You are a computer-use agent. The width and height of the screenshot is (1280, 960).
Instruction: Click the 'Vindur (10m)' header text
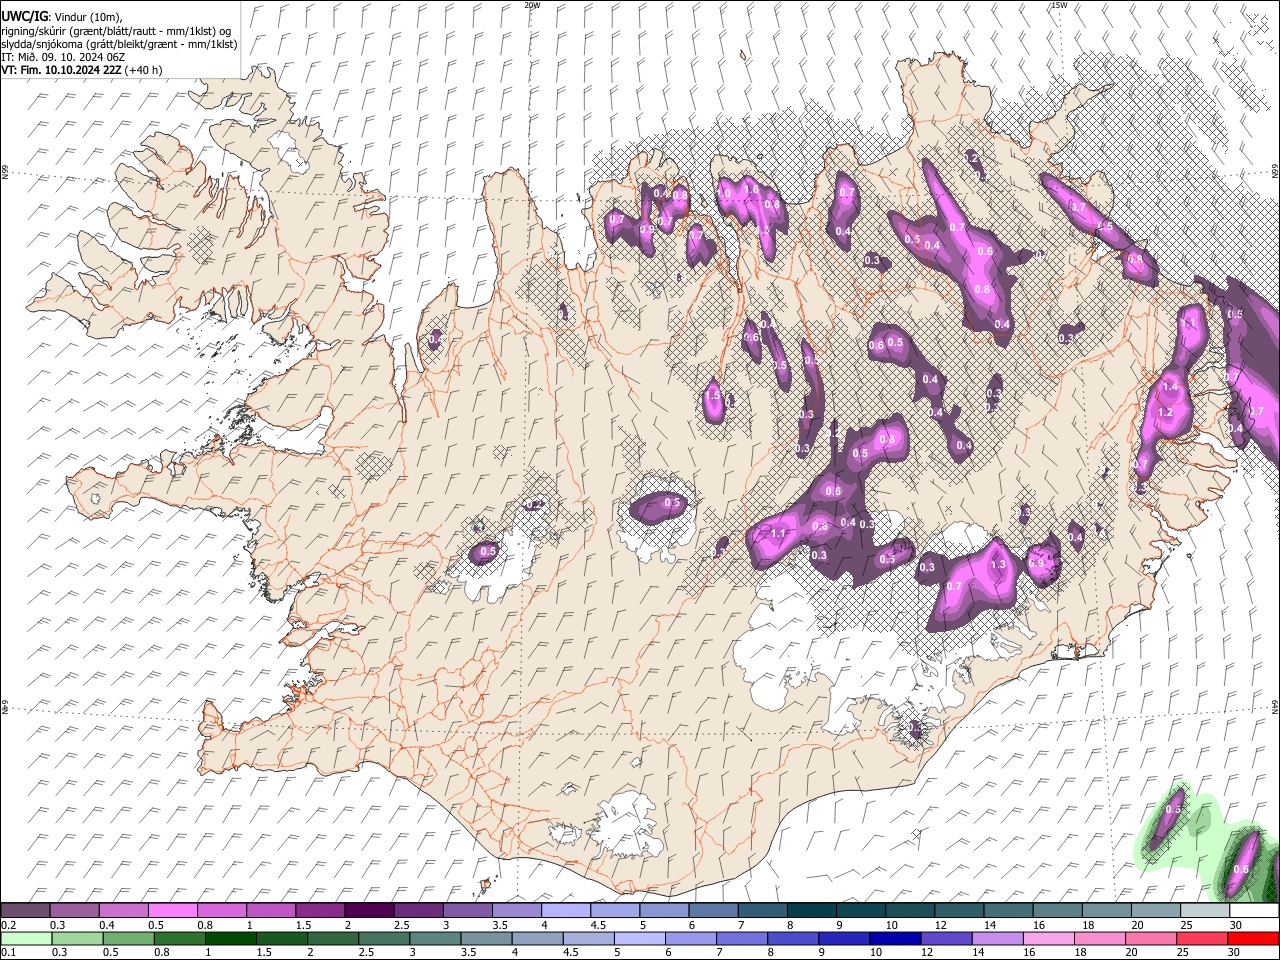point(86,17)
